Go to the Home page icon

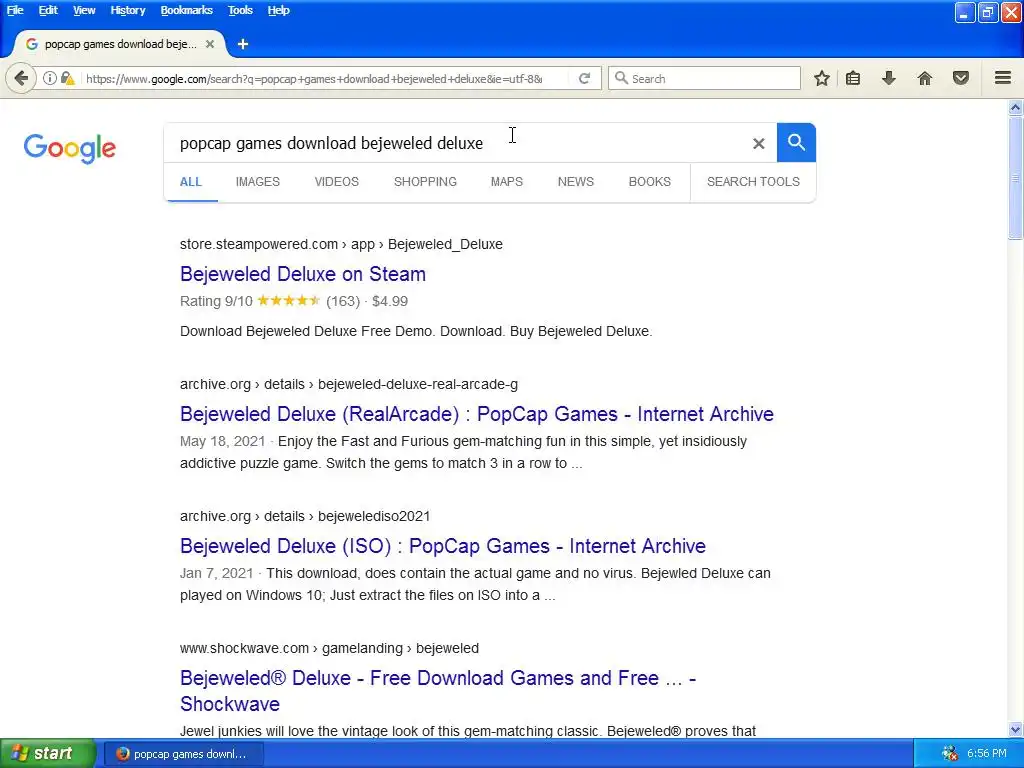click(925, 78)
